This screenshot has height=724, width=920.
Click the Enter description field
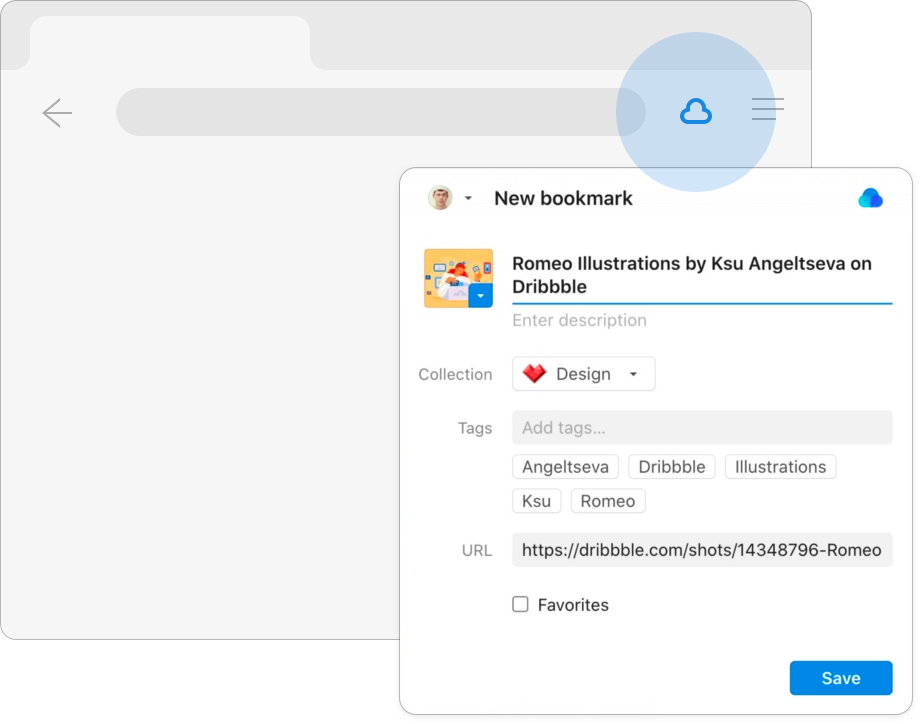pos(702,320)
